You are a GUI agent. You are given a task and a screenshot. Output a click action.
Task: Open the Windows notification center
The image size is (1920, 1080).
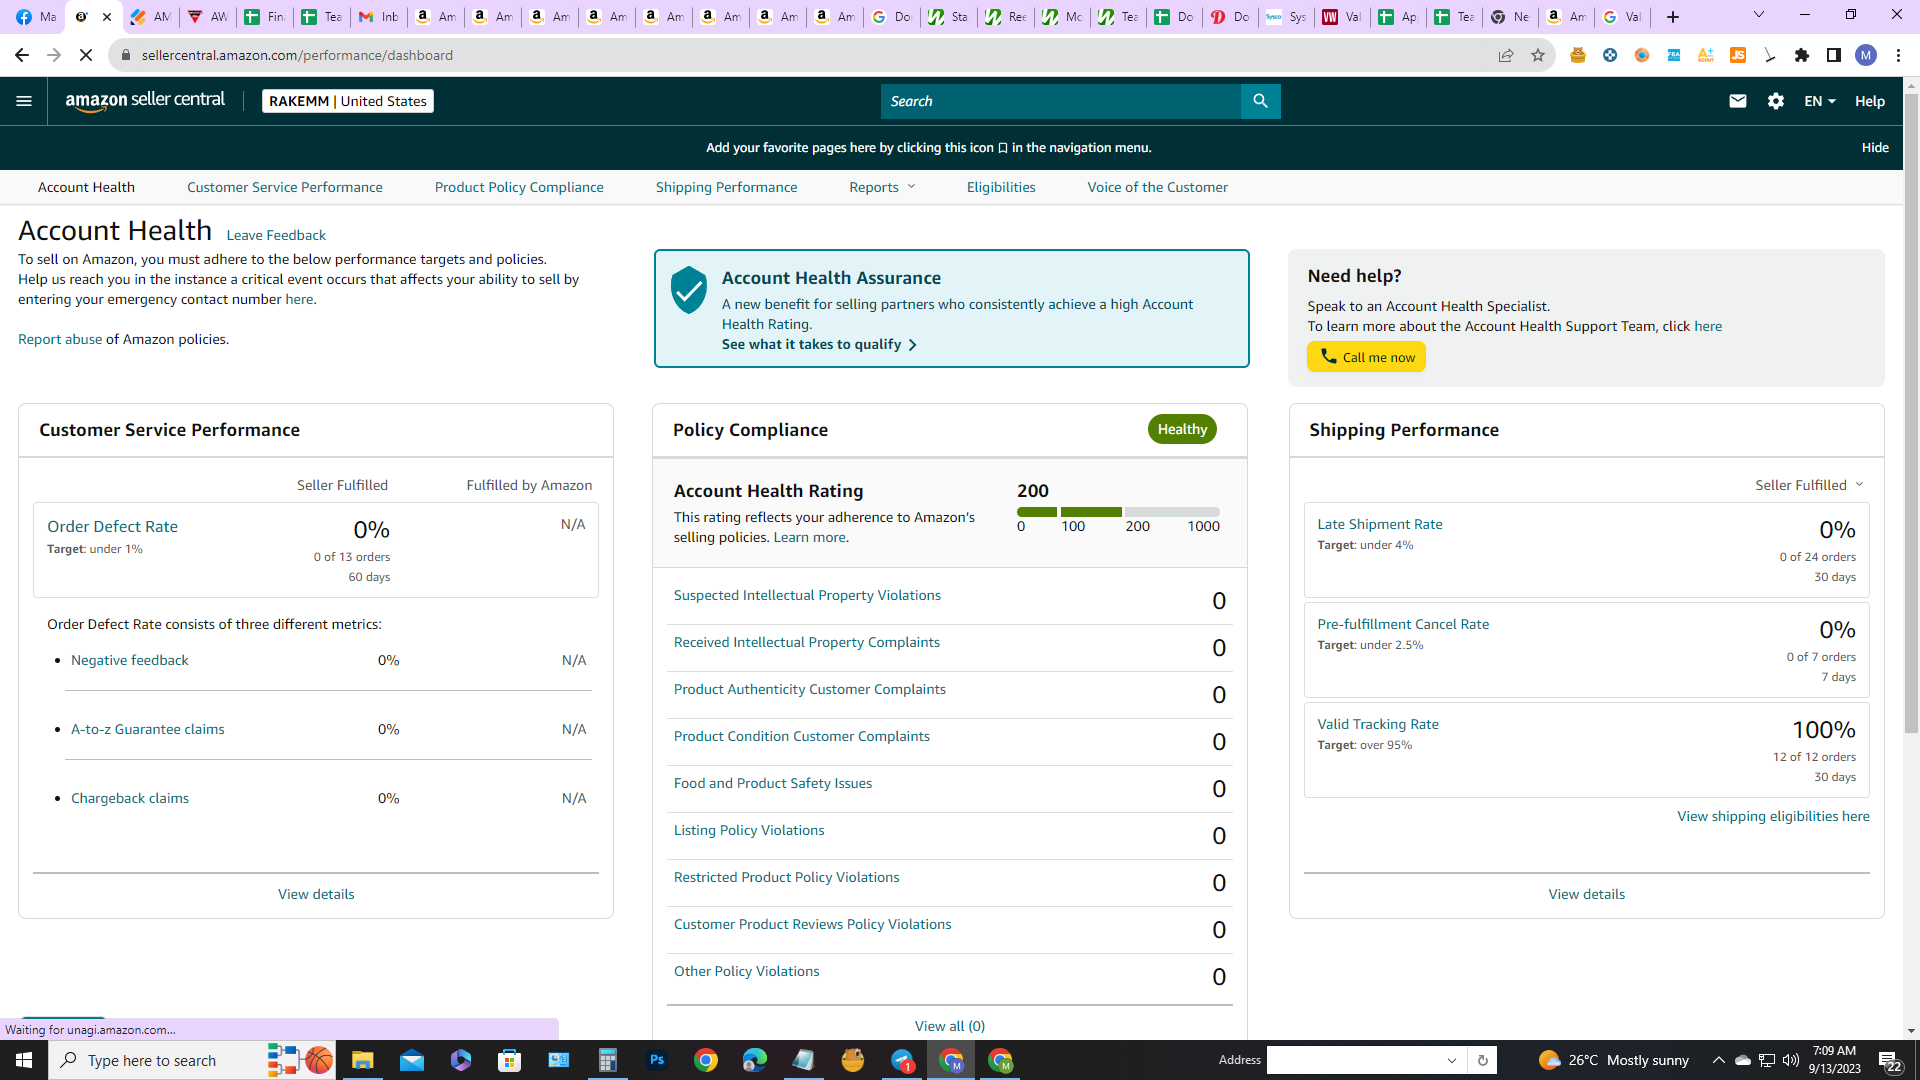(x=1890, y=1060)
